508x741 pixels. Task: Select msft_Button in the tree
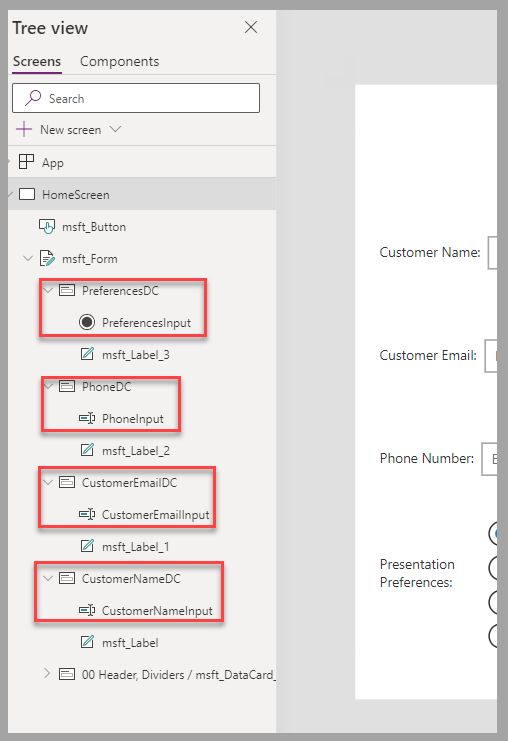coord(94,227)
